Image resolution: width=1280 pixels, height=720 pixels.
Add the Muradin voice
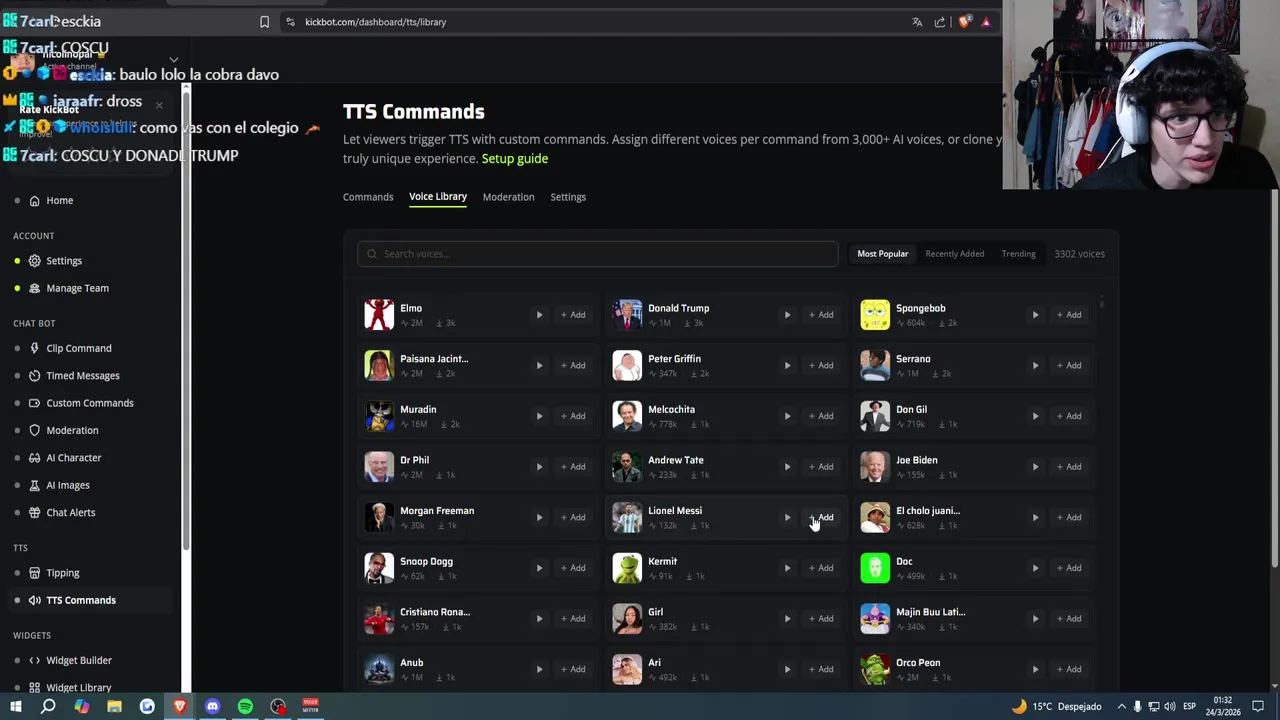pyautogui.click(x=573, y=416)
